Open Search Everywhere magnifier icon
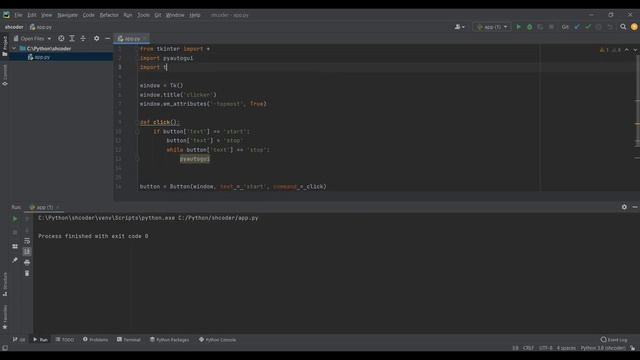The width and height of the screenshot is (640, 360). [x=623, y=27]
